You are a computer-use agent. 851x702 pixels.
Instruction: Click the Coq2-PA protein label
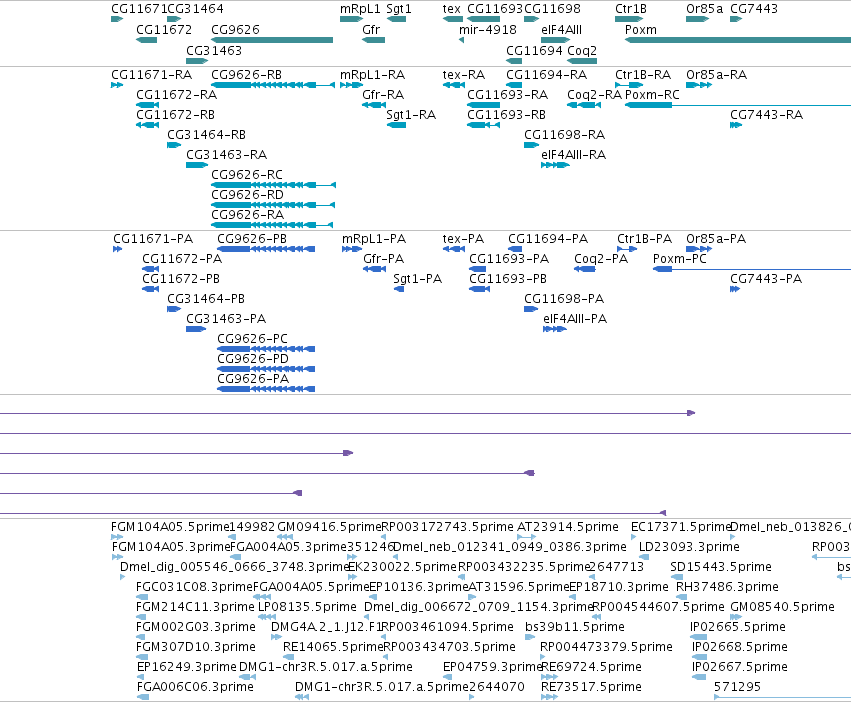click(x=601, y=258)
